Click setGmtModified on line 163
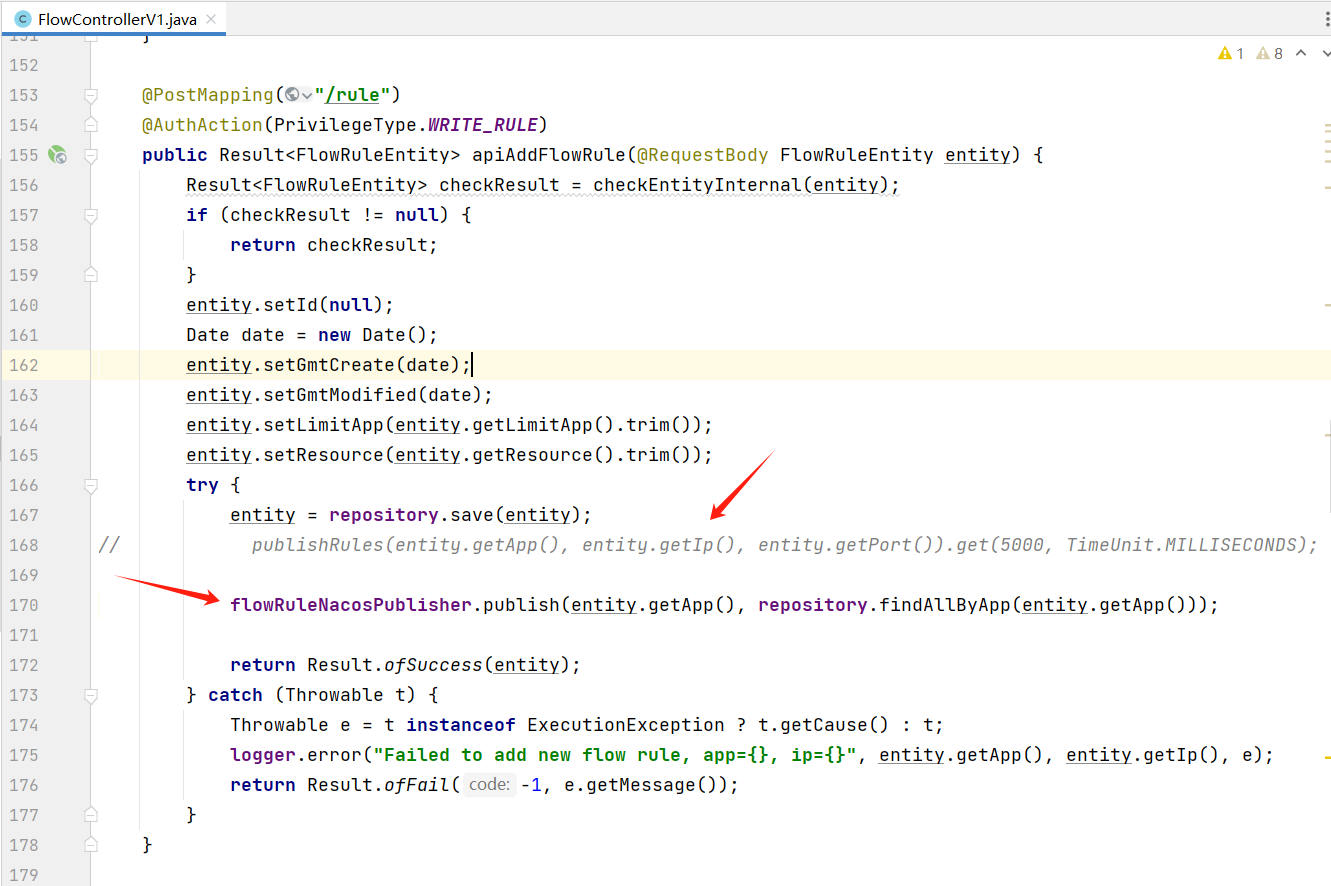The width and height of the screenshot is (1331, 886). [336, 395]
